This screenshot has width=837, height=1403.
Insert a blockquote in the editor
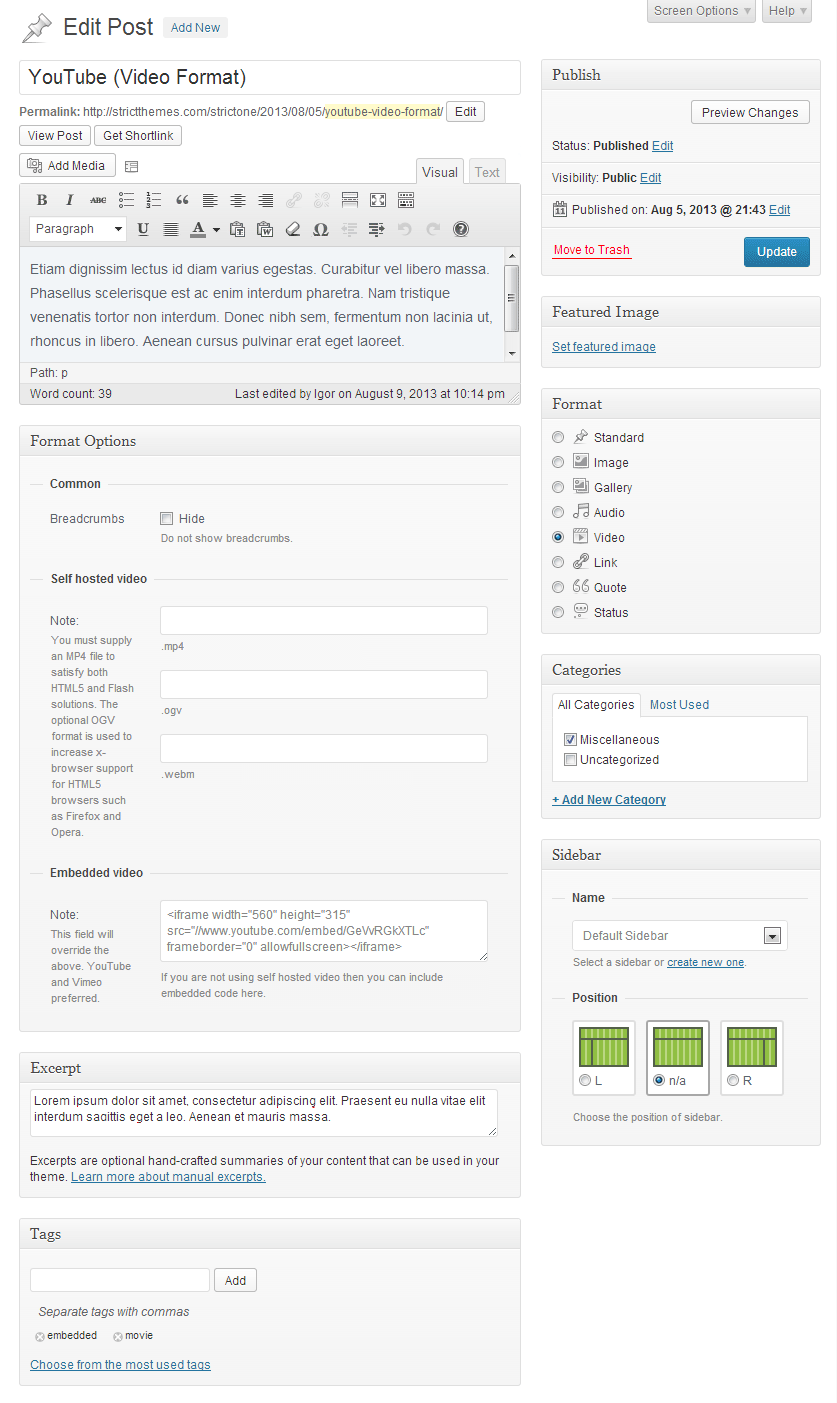tap(182, 200)
